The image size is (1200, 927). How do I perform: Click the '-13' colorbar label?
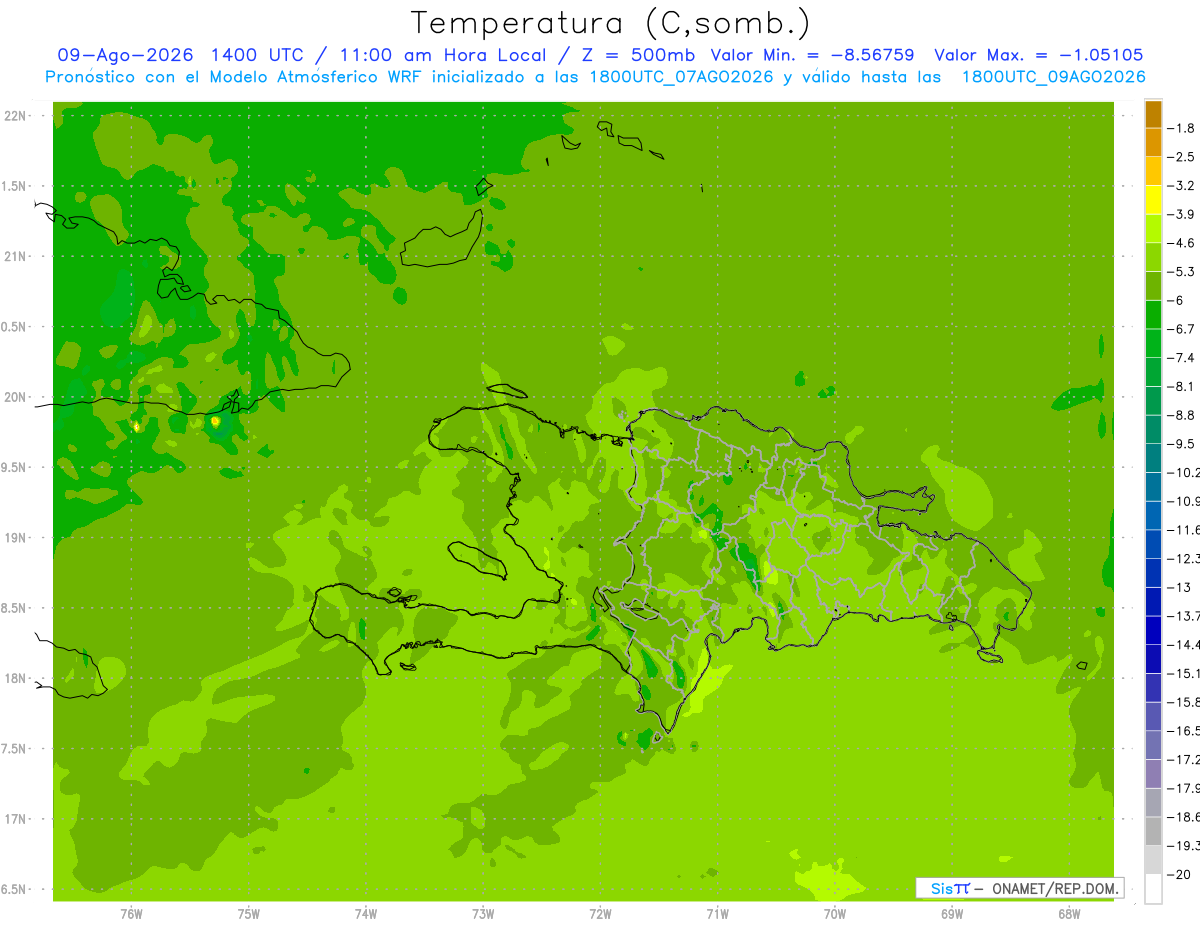point(1181,587)
